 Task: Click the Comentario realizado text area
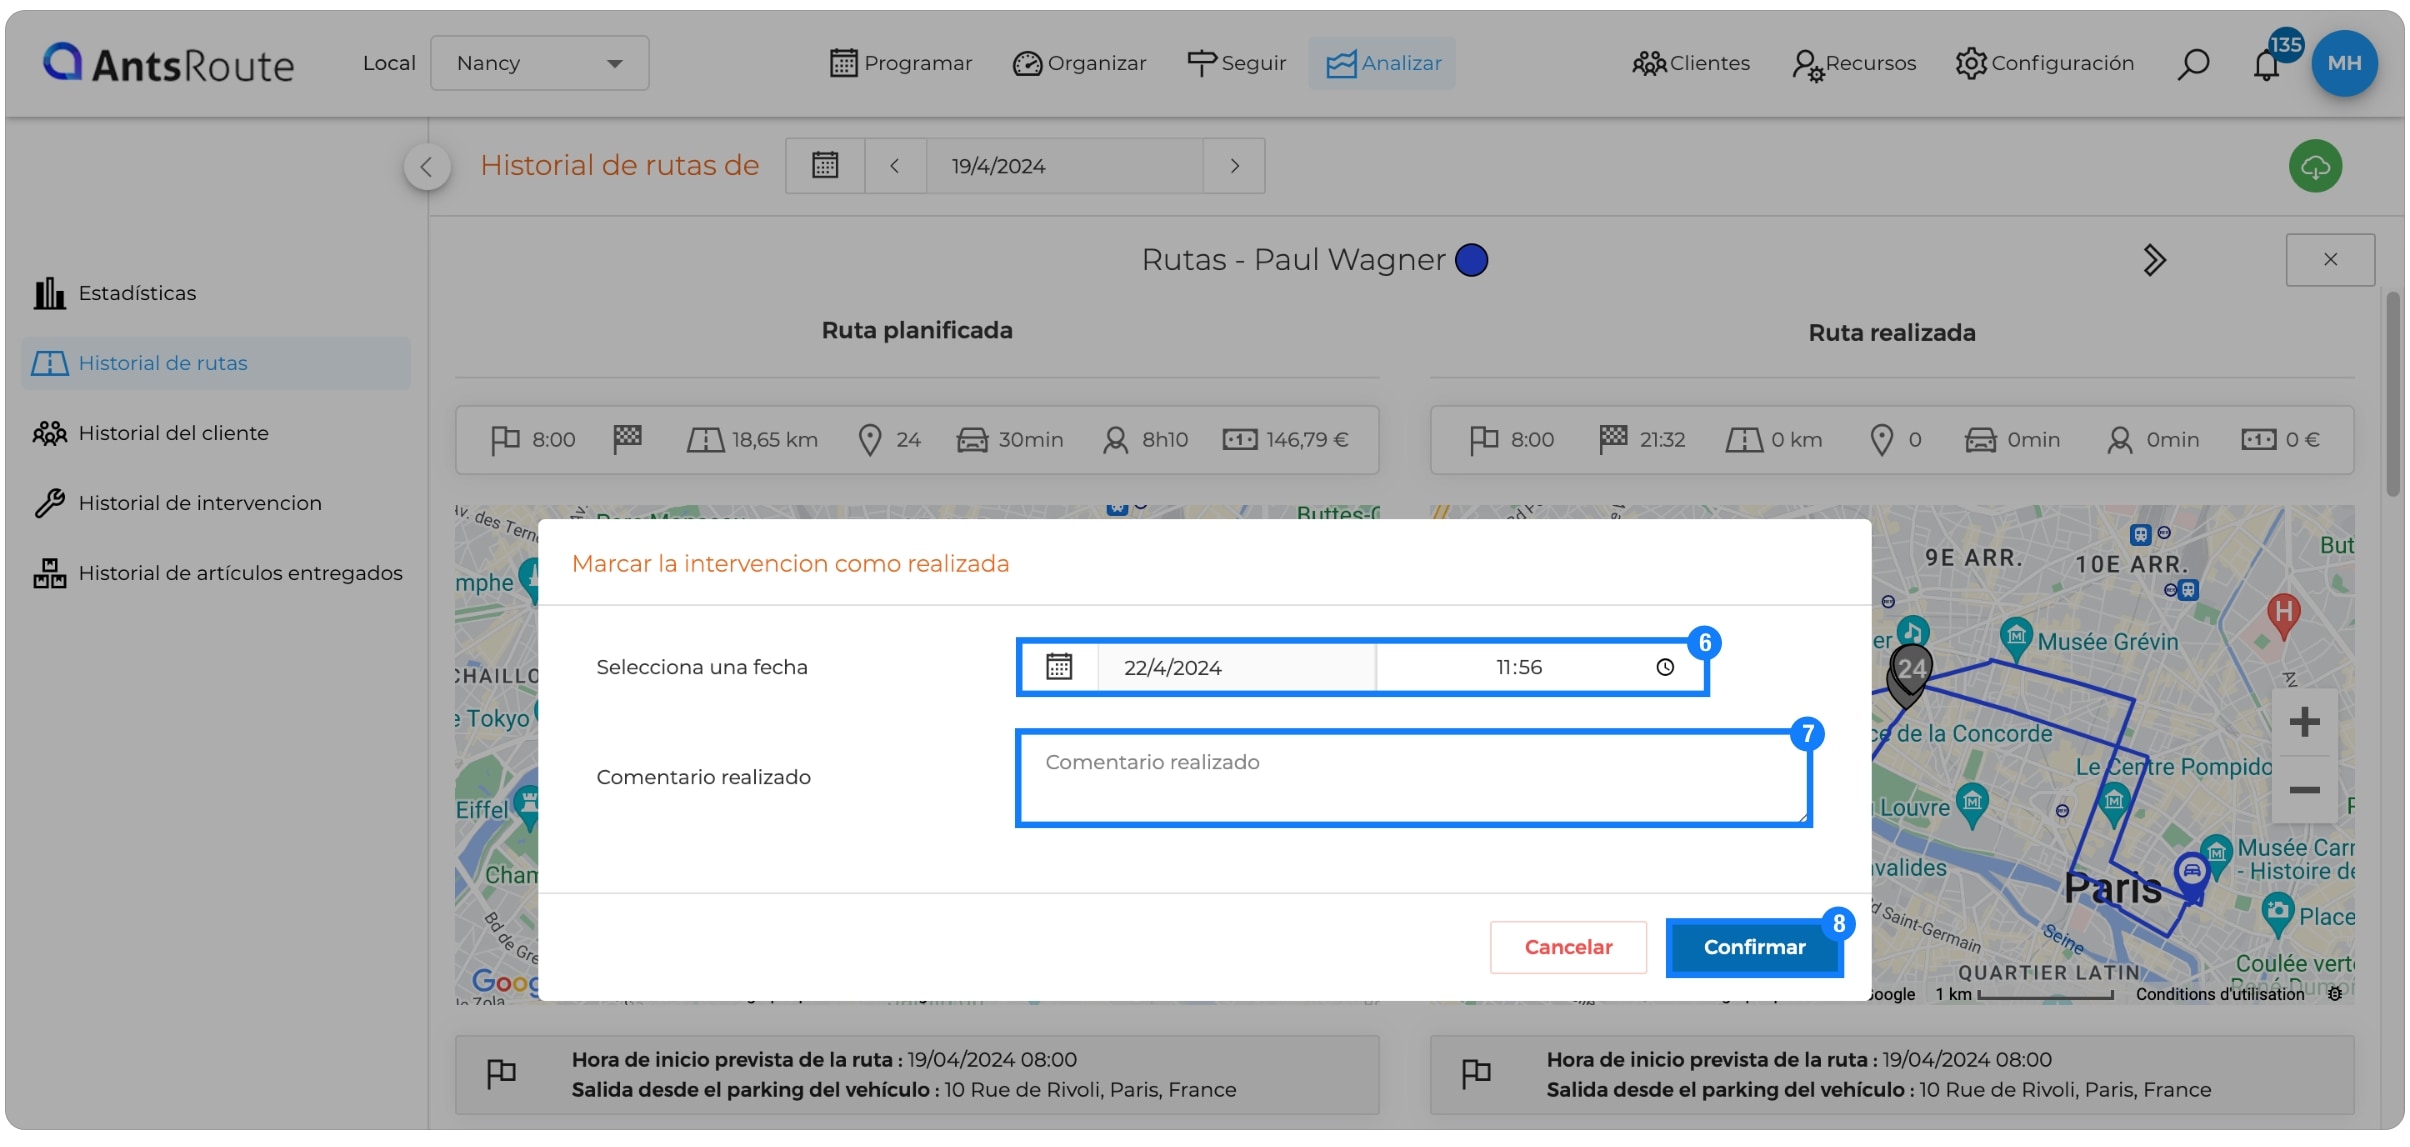tap(1414, 778)
